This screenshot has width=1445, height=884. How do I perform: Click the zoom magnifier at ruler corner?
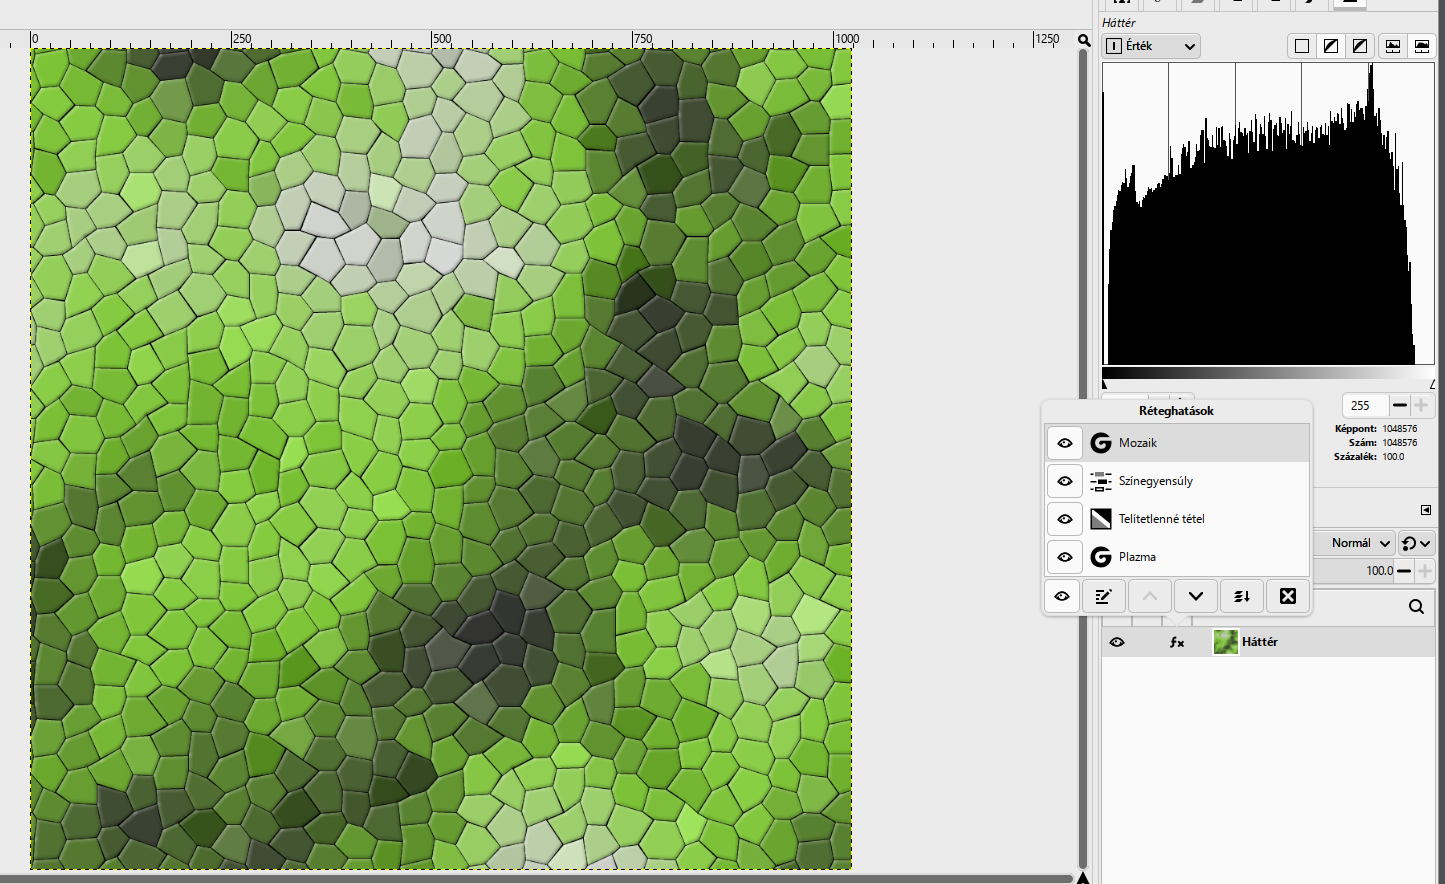point(1084,40)
